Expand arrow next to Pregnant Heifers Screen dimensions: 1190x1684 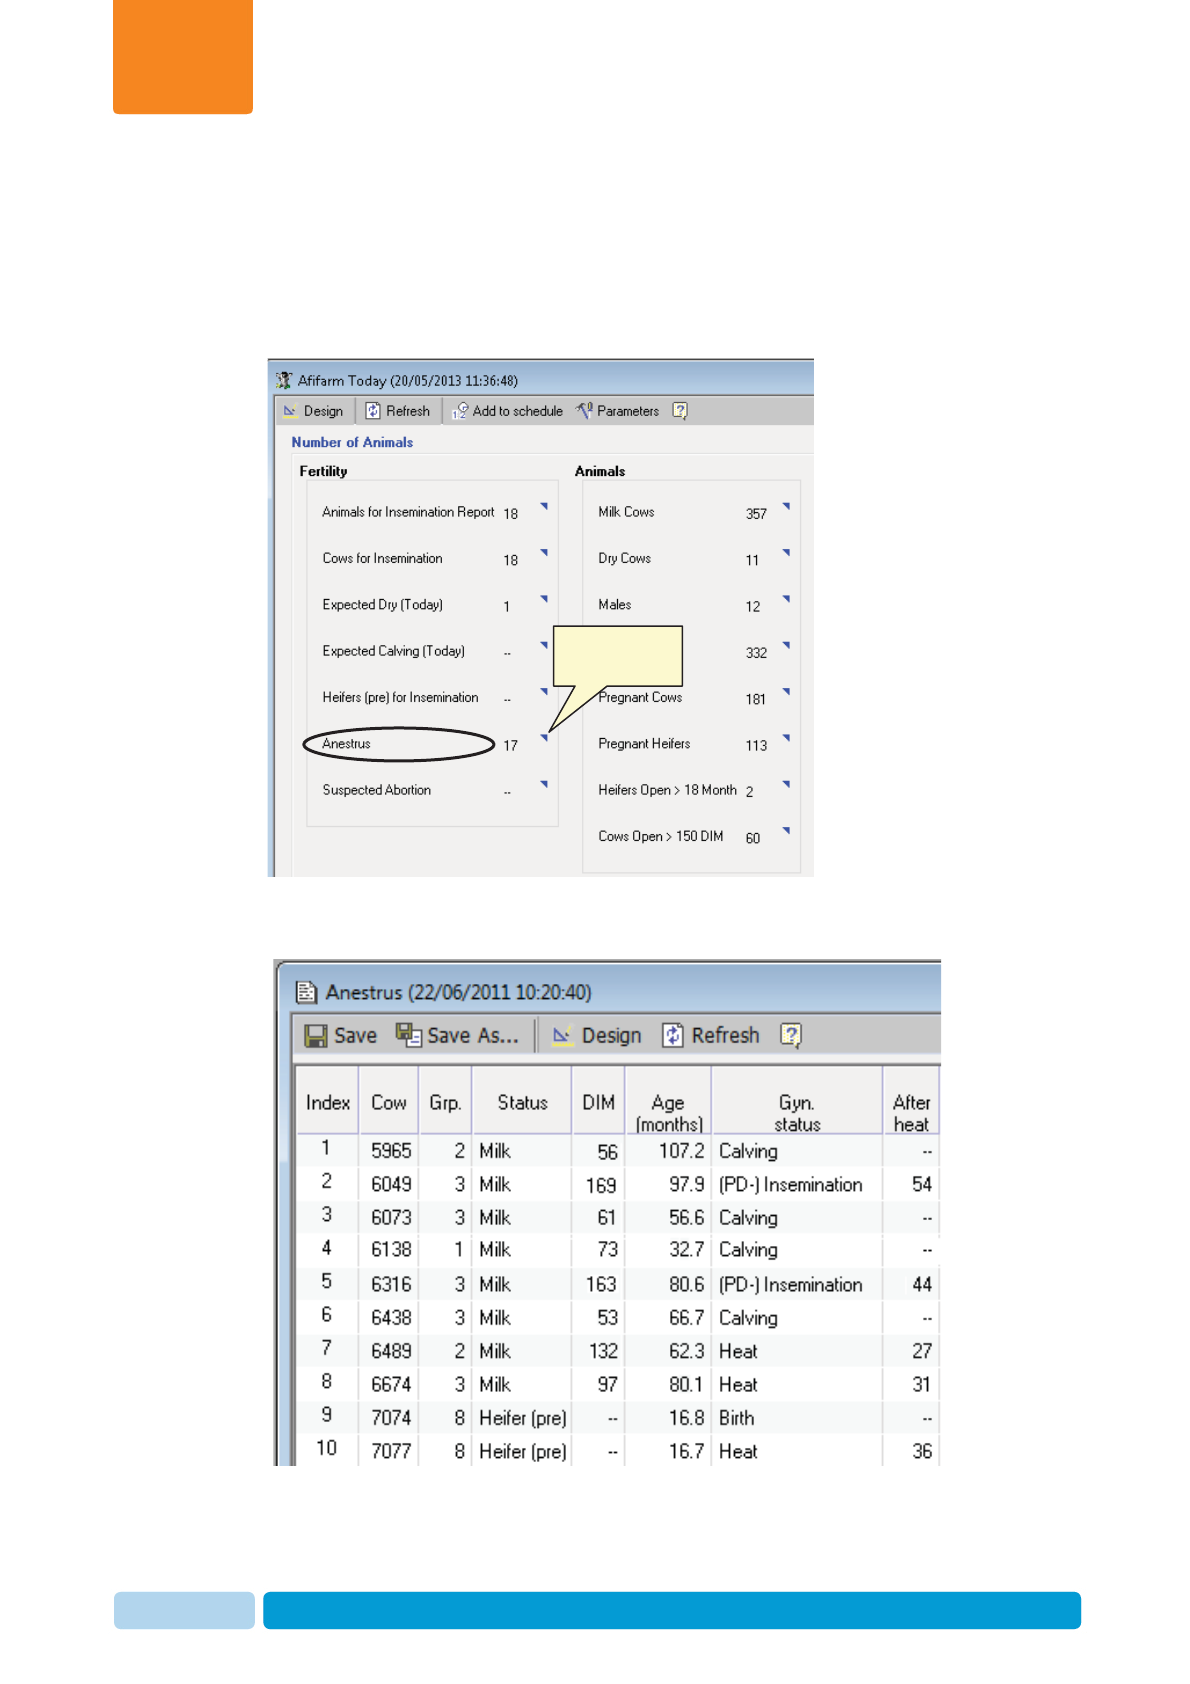click(x=786, y=738)
